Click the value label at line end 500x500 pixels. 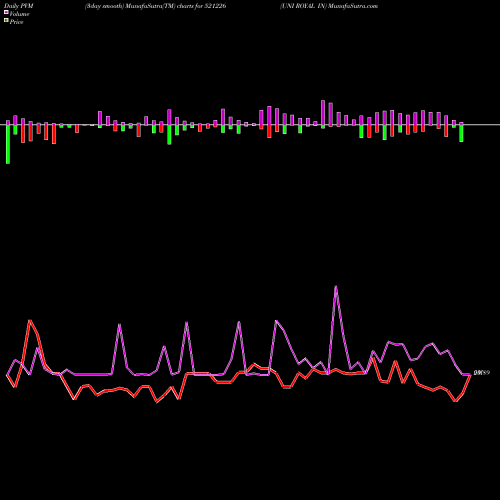coord(482,373)
